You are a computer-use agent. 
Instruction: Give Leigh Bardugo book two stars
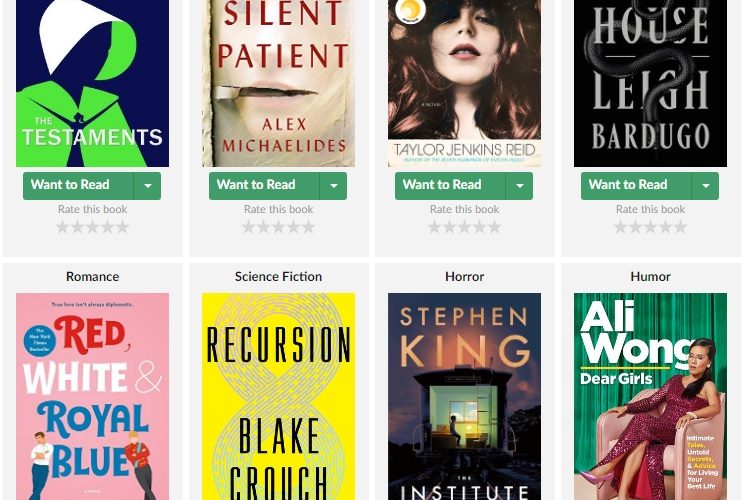point(635,227)
